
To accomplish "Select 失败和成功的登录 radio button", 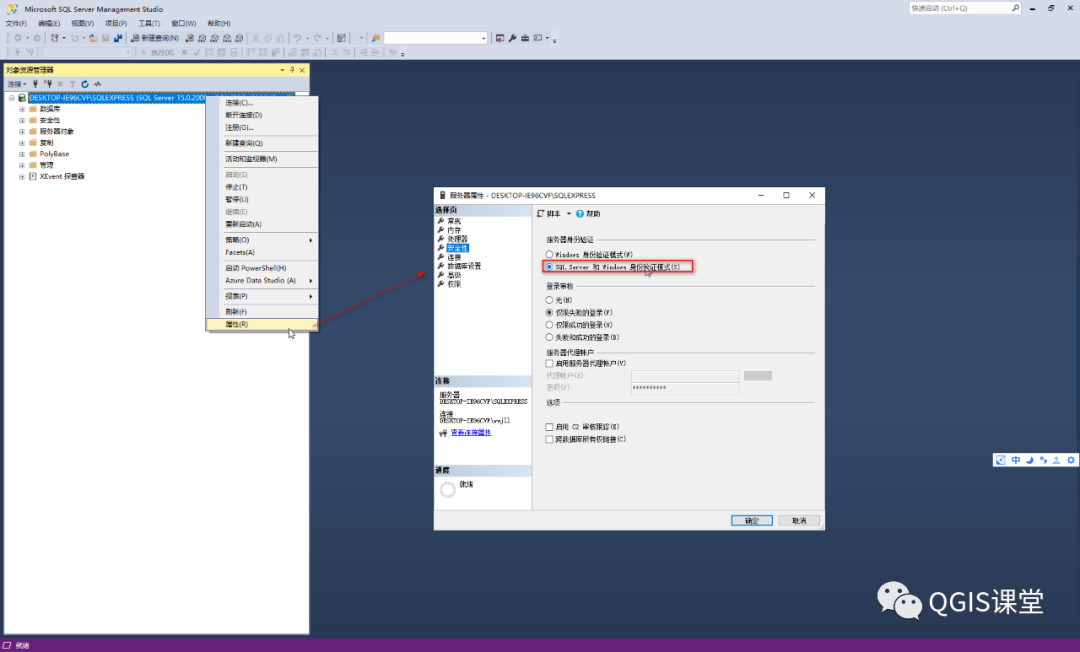I will pos(549,337).
